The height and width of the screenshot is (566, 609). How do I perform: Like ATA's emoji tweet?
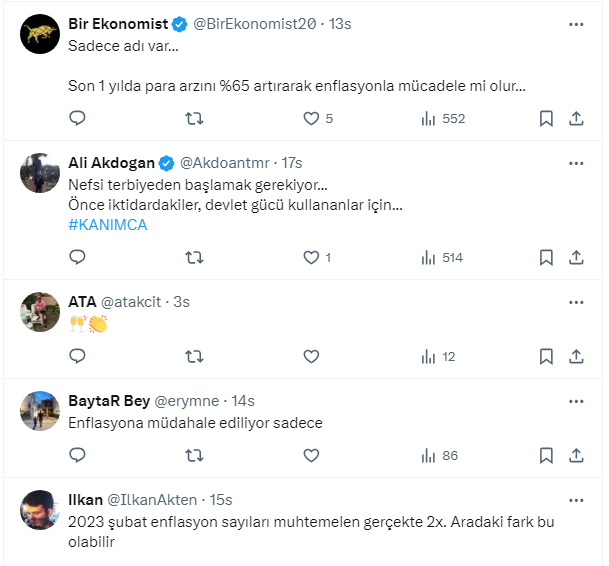[311, 356]
